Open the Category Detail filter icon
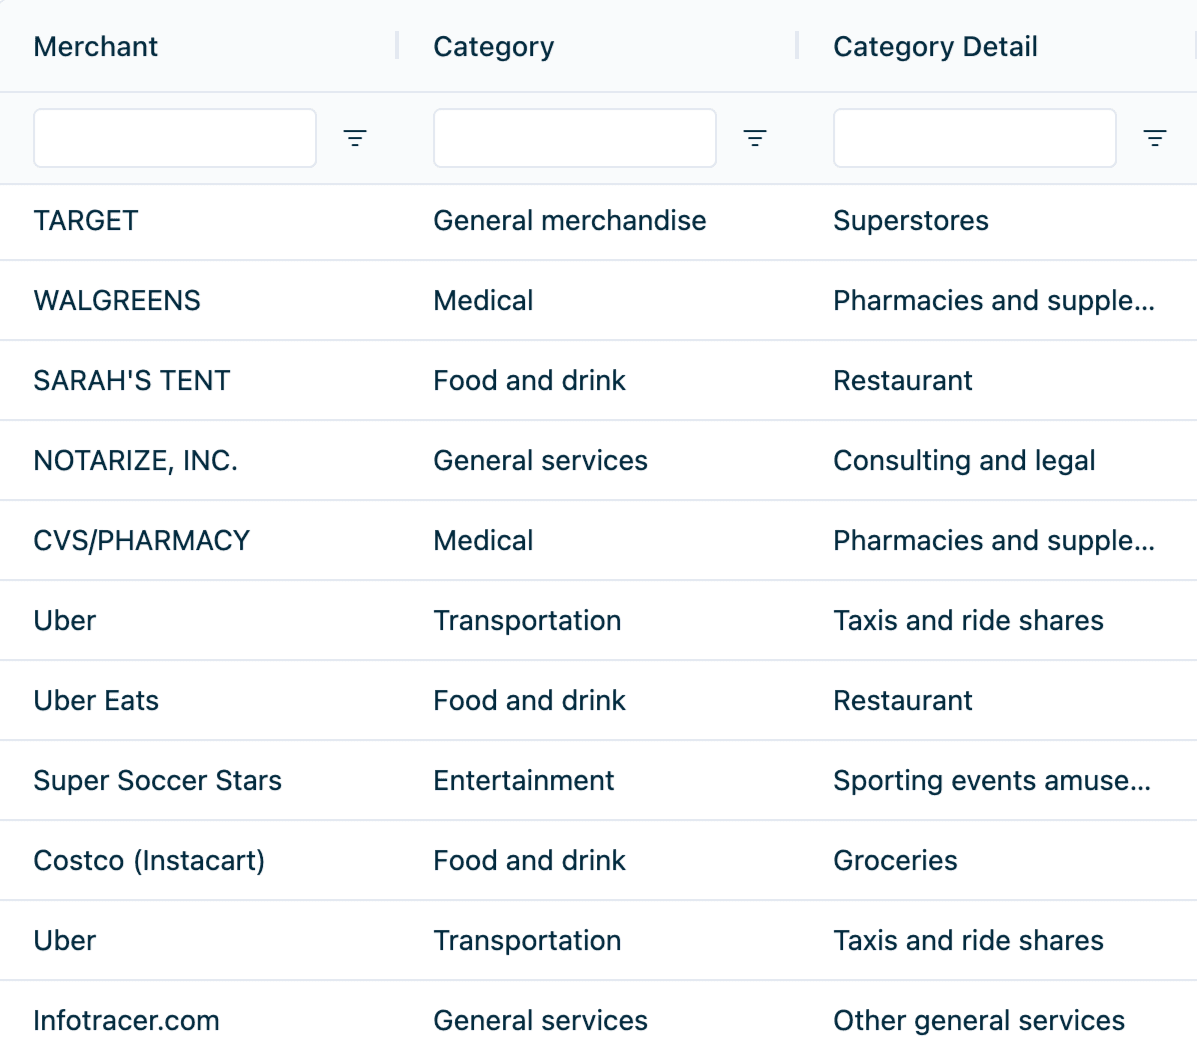 coord(1155,138)
